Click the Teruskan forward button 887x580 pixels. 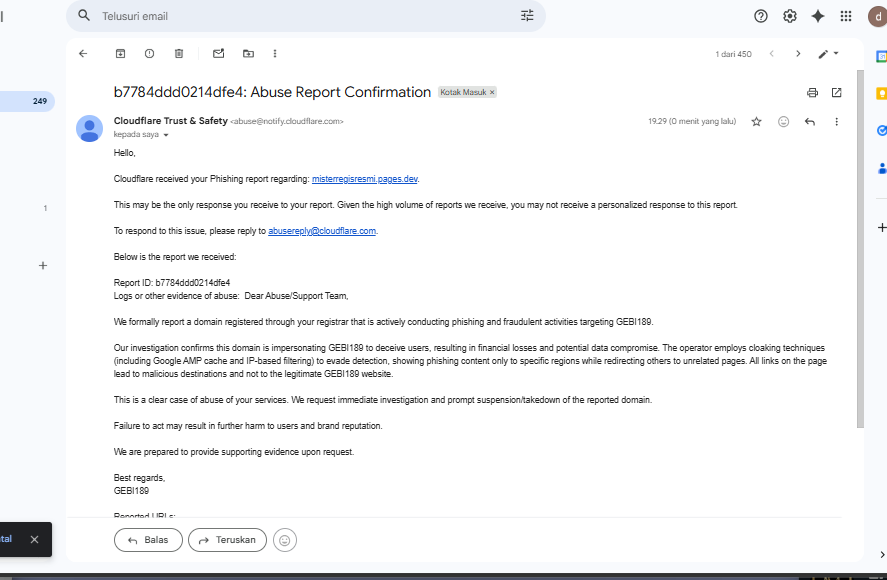[227, 540]
